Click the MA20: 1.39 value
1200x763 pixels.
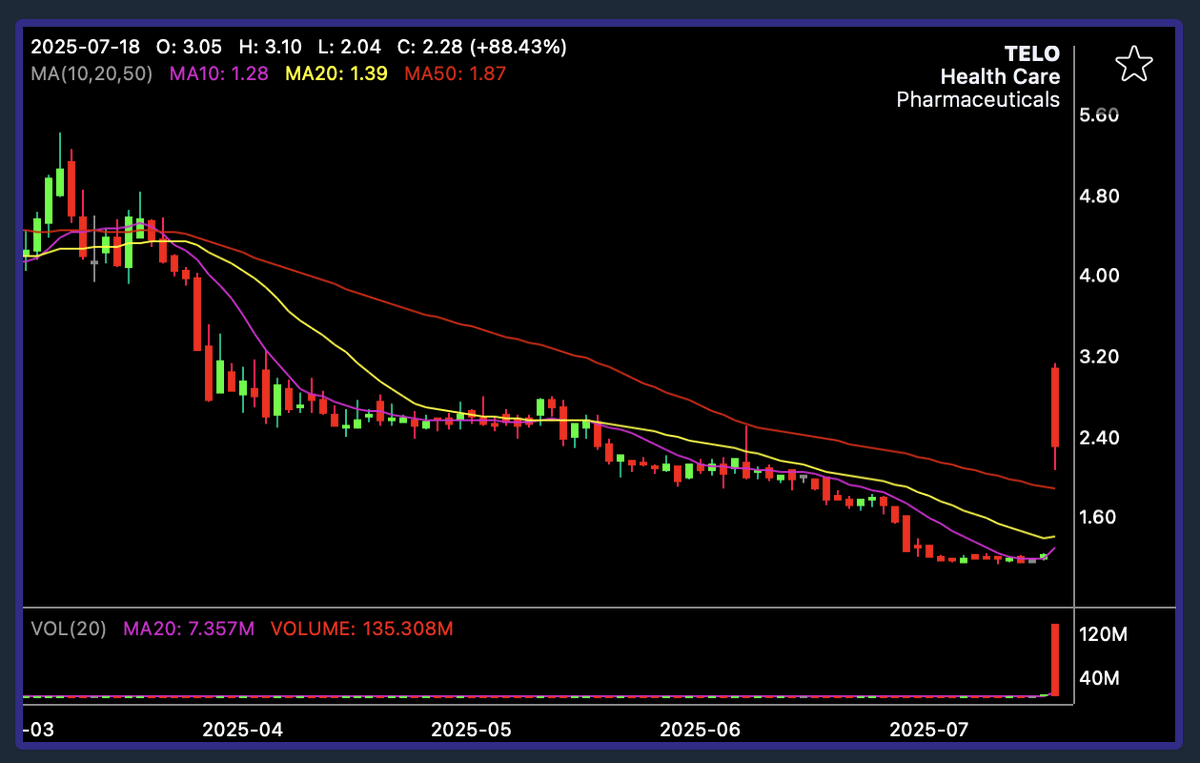pyautogui.click(x=336, y=73)
